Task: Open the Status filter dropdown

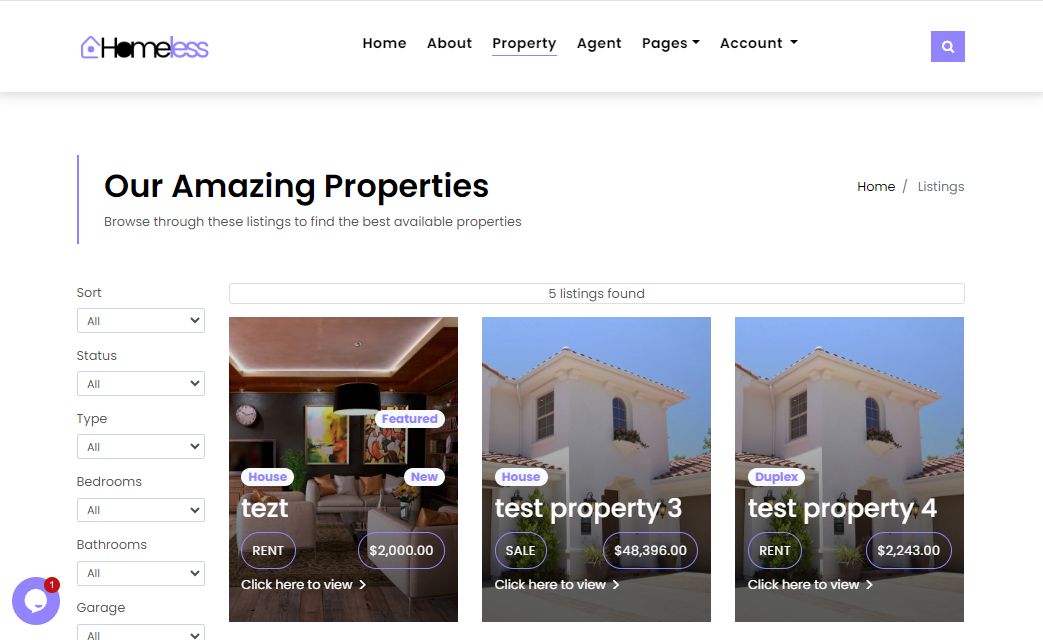Action: pos(141,384)
